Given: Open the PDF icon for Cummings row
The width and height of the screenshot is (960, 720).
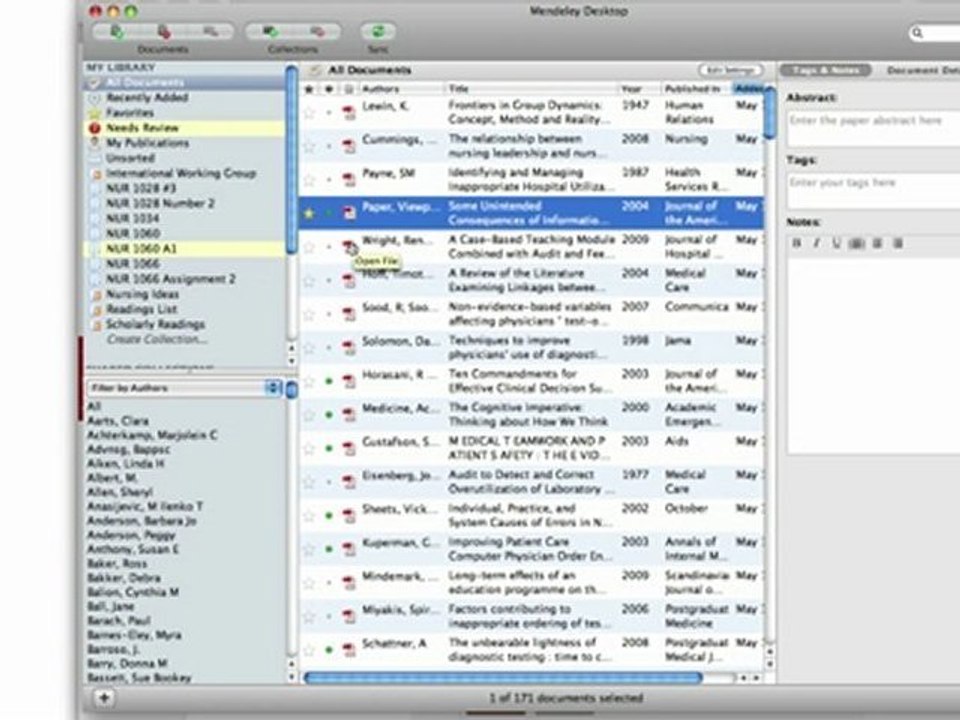Looking at the screenshot, I should (349, 146).
